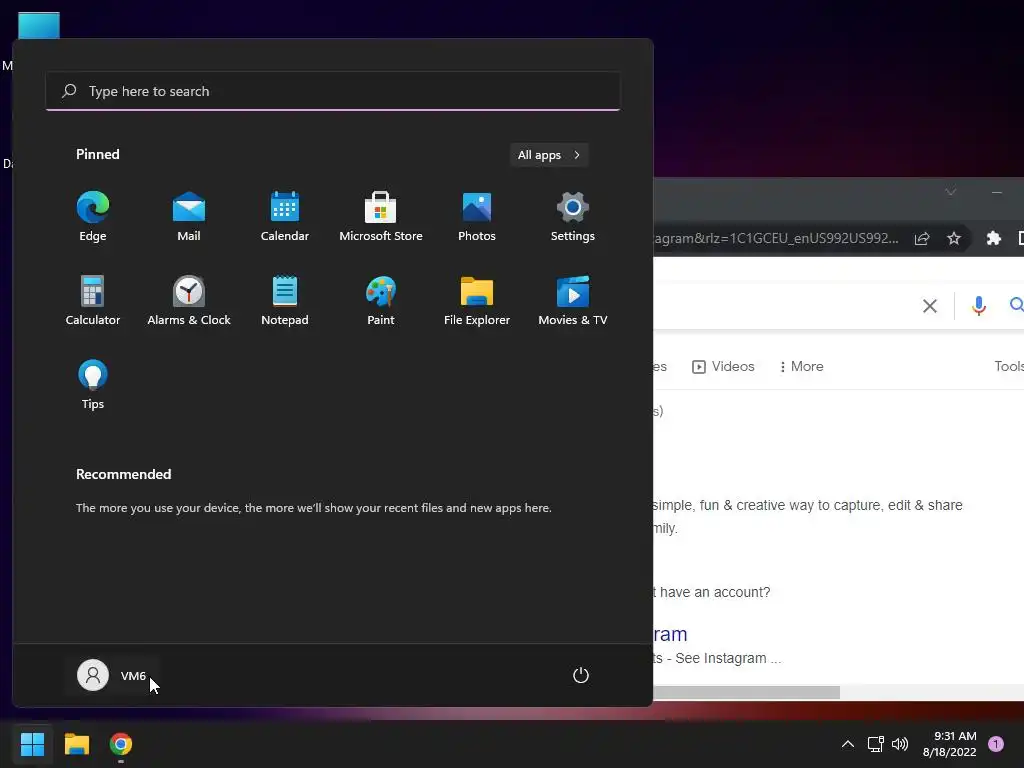Launch the Calculator app
Image resolution: width=1024 pixels, height=768 pixels.
coord(93,300)
